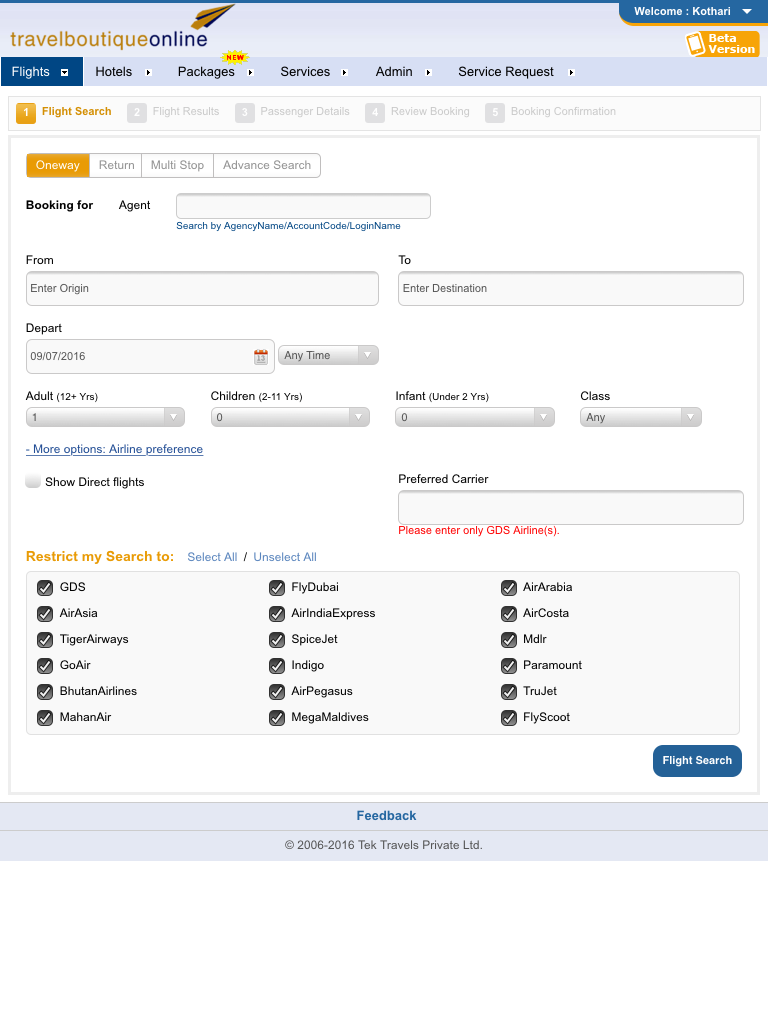Uncheck the MegaMaldives checkbox
Image resolution: width=768 pixels, height=1024 pixels.
(x=277, y=718)
